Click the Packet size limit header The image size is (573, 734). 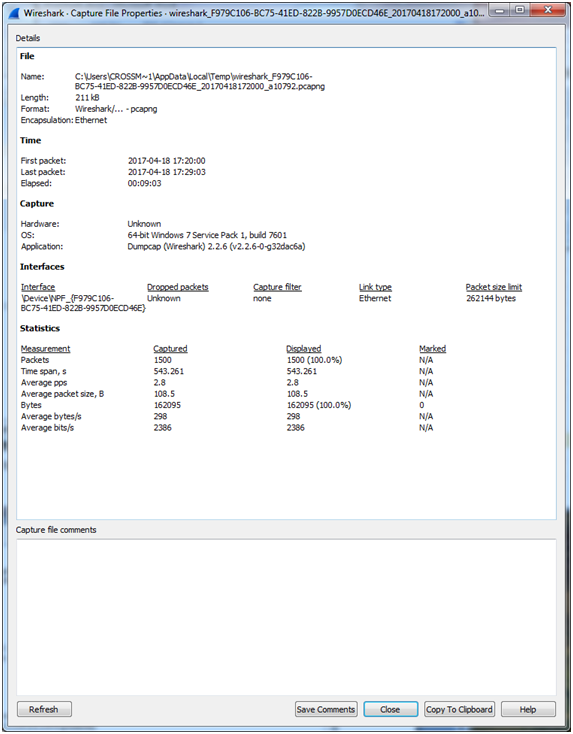(x=493, y=287)
